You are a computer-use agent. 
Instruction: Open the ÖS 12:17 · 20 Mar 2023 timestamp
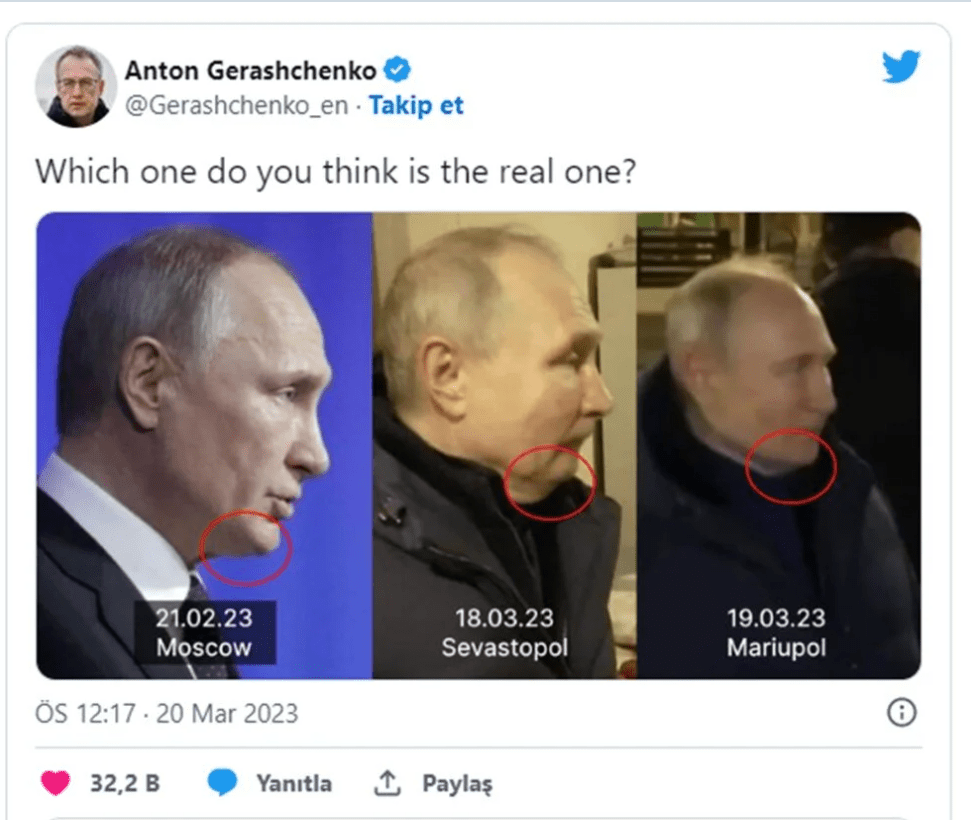pos(167,713)
